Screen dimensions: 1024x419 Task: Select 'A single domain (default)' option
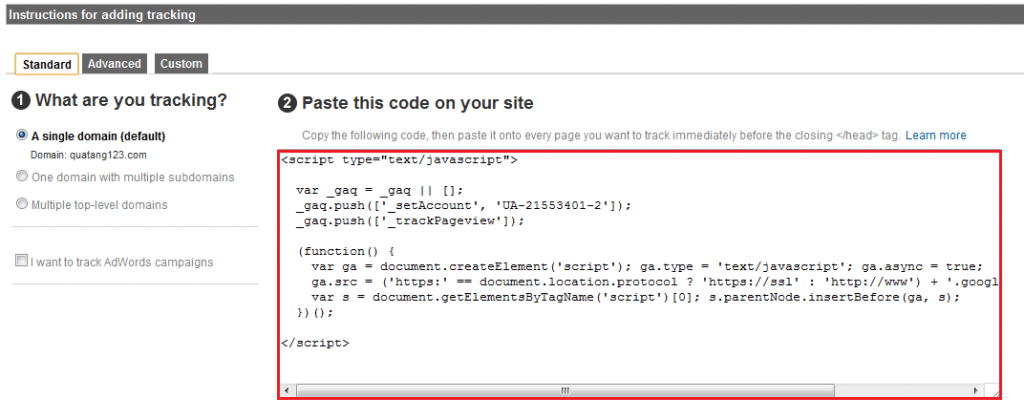coord(22,136)
